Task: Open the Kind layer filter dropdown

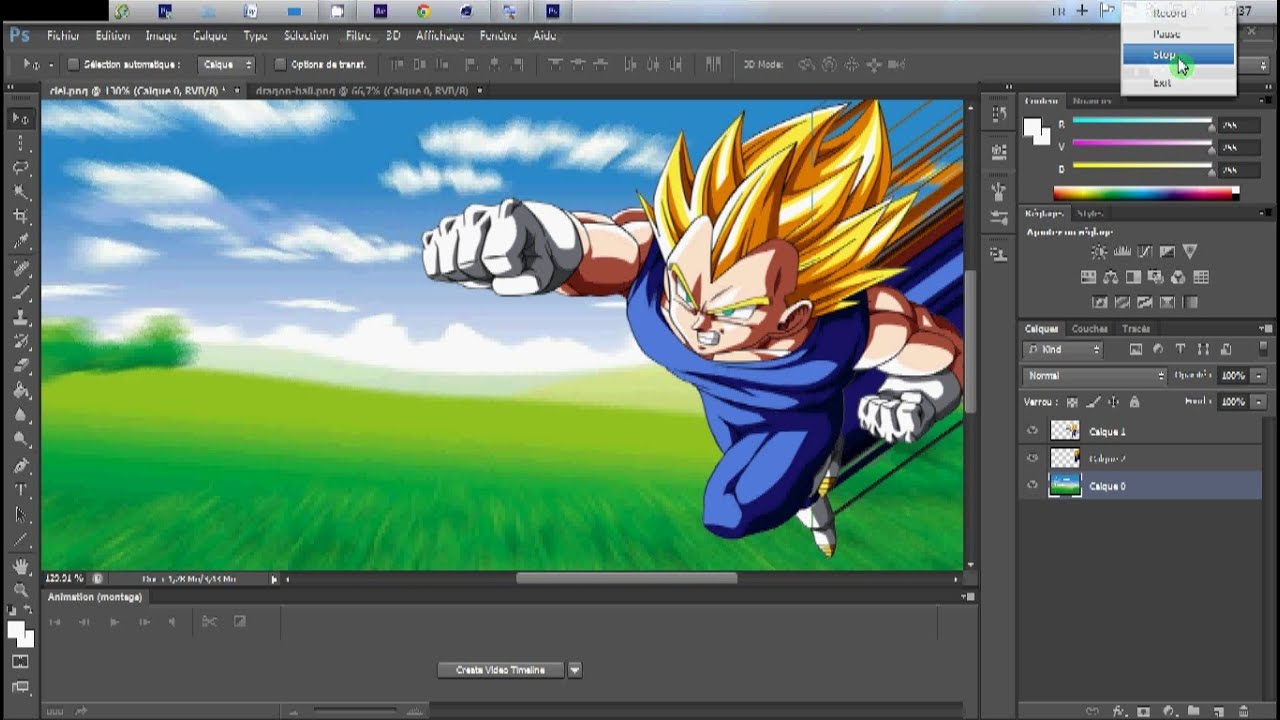Action: pos(1062,349)
